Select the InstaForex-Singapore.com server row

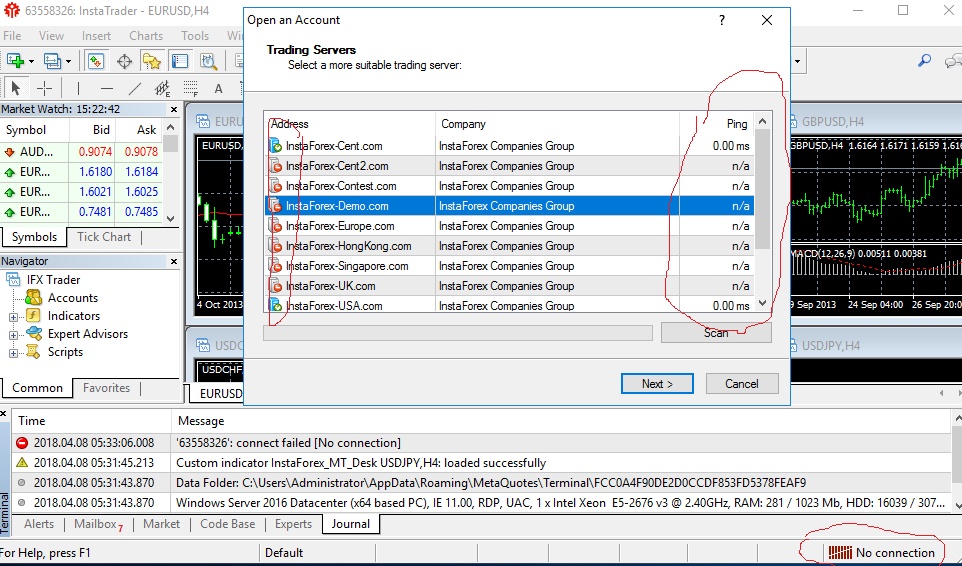pyautogui.click(x=509, y=266)
